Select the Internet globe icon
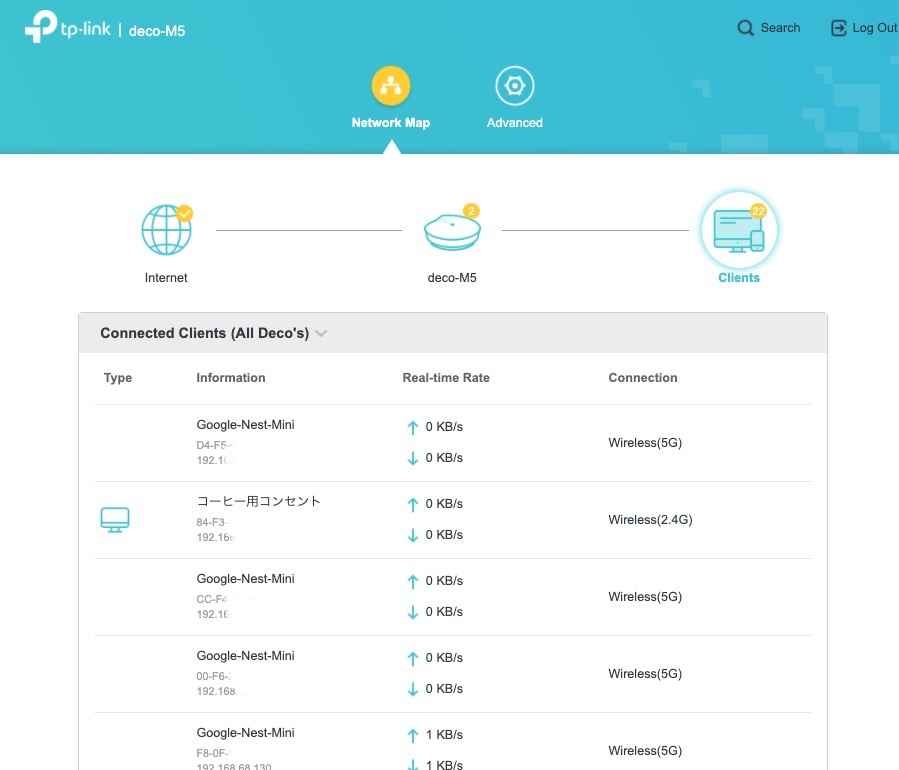Image resolution: width=899 pixels, height=770 pixels. tap(166, 230)
